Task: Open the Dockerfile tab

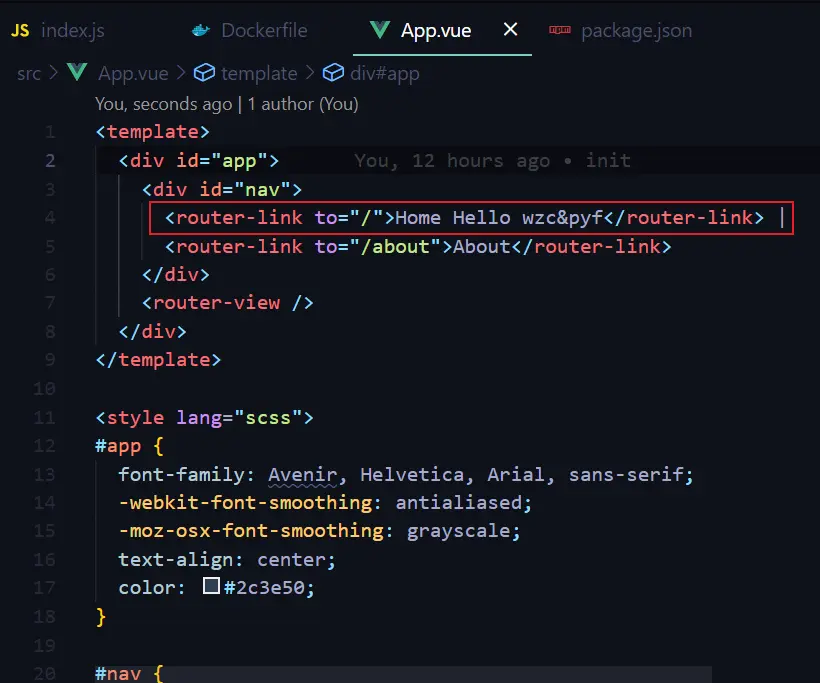Action: (264, 31)
